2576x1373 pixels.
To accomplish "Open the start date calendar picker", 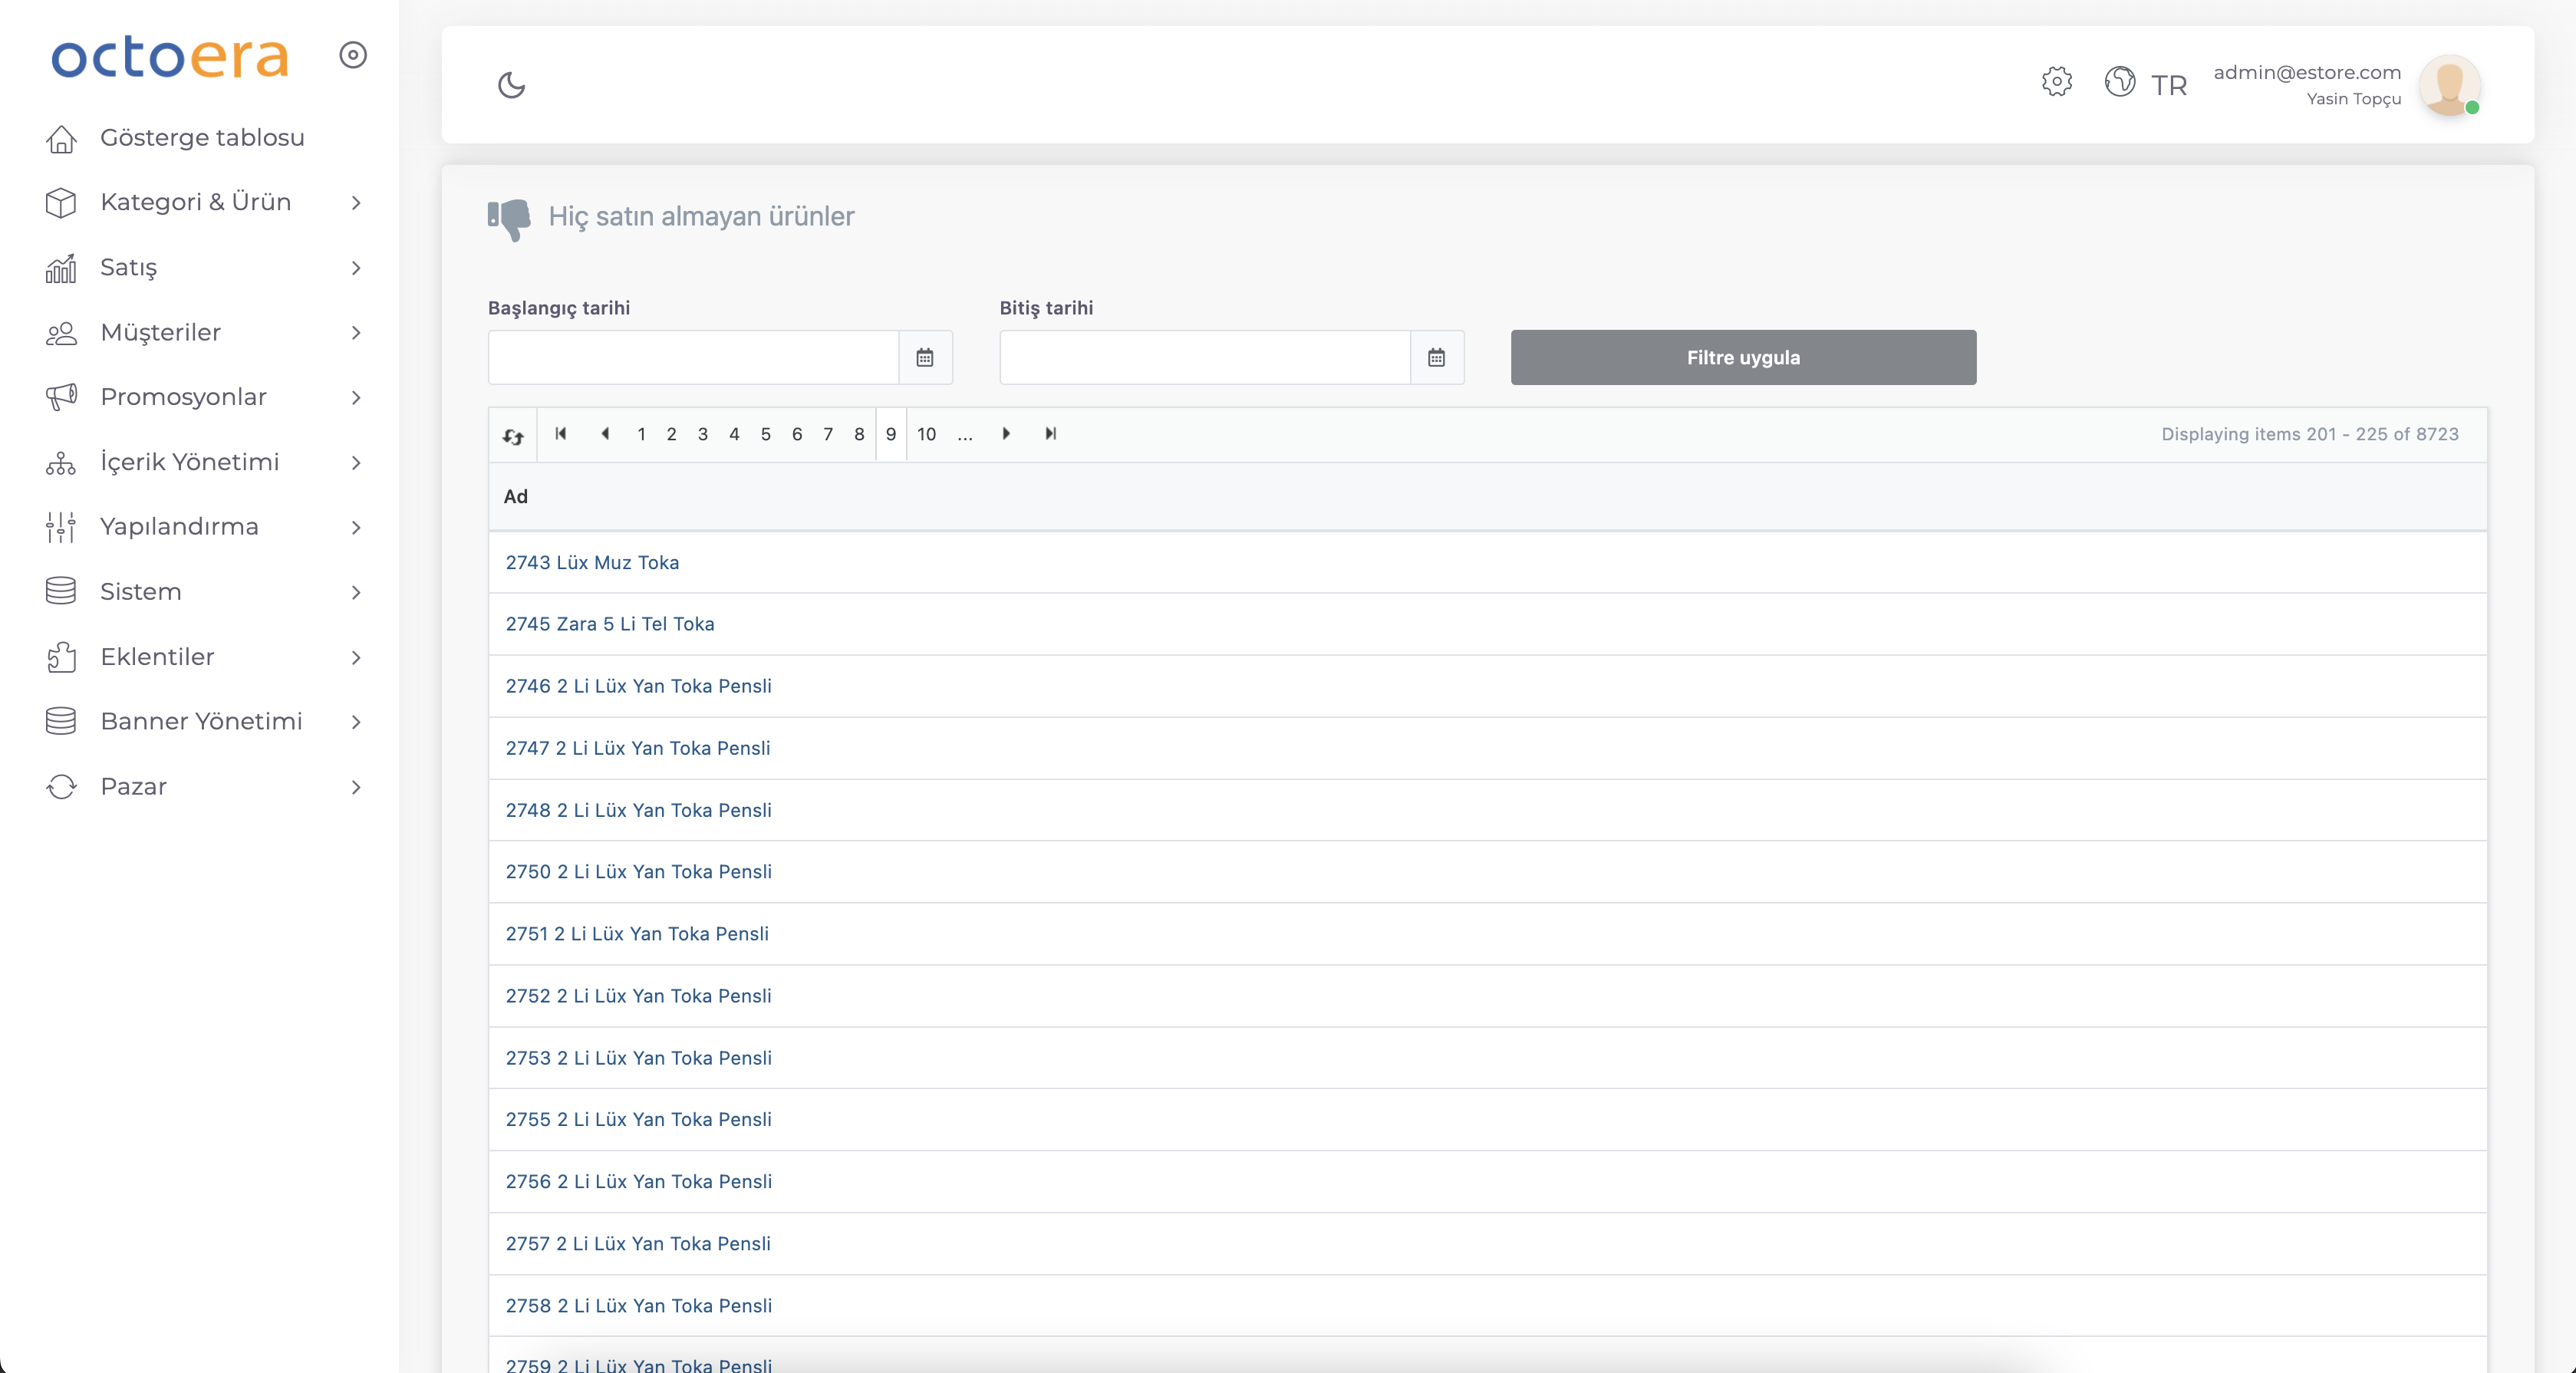I will pos(924,357).
